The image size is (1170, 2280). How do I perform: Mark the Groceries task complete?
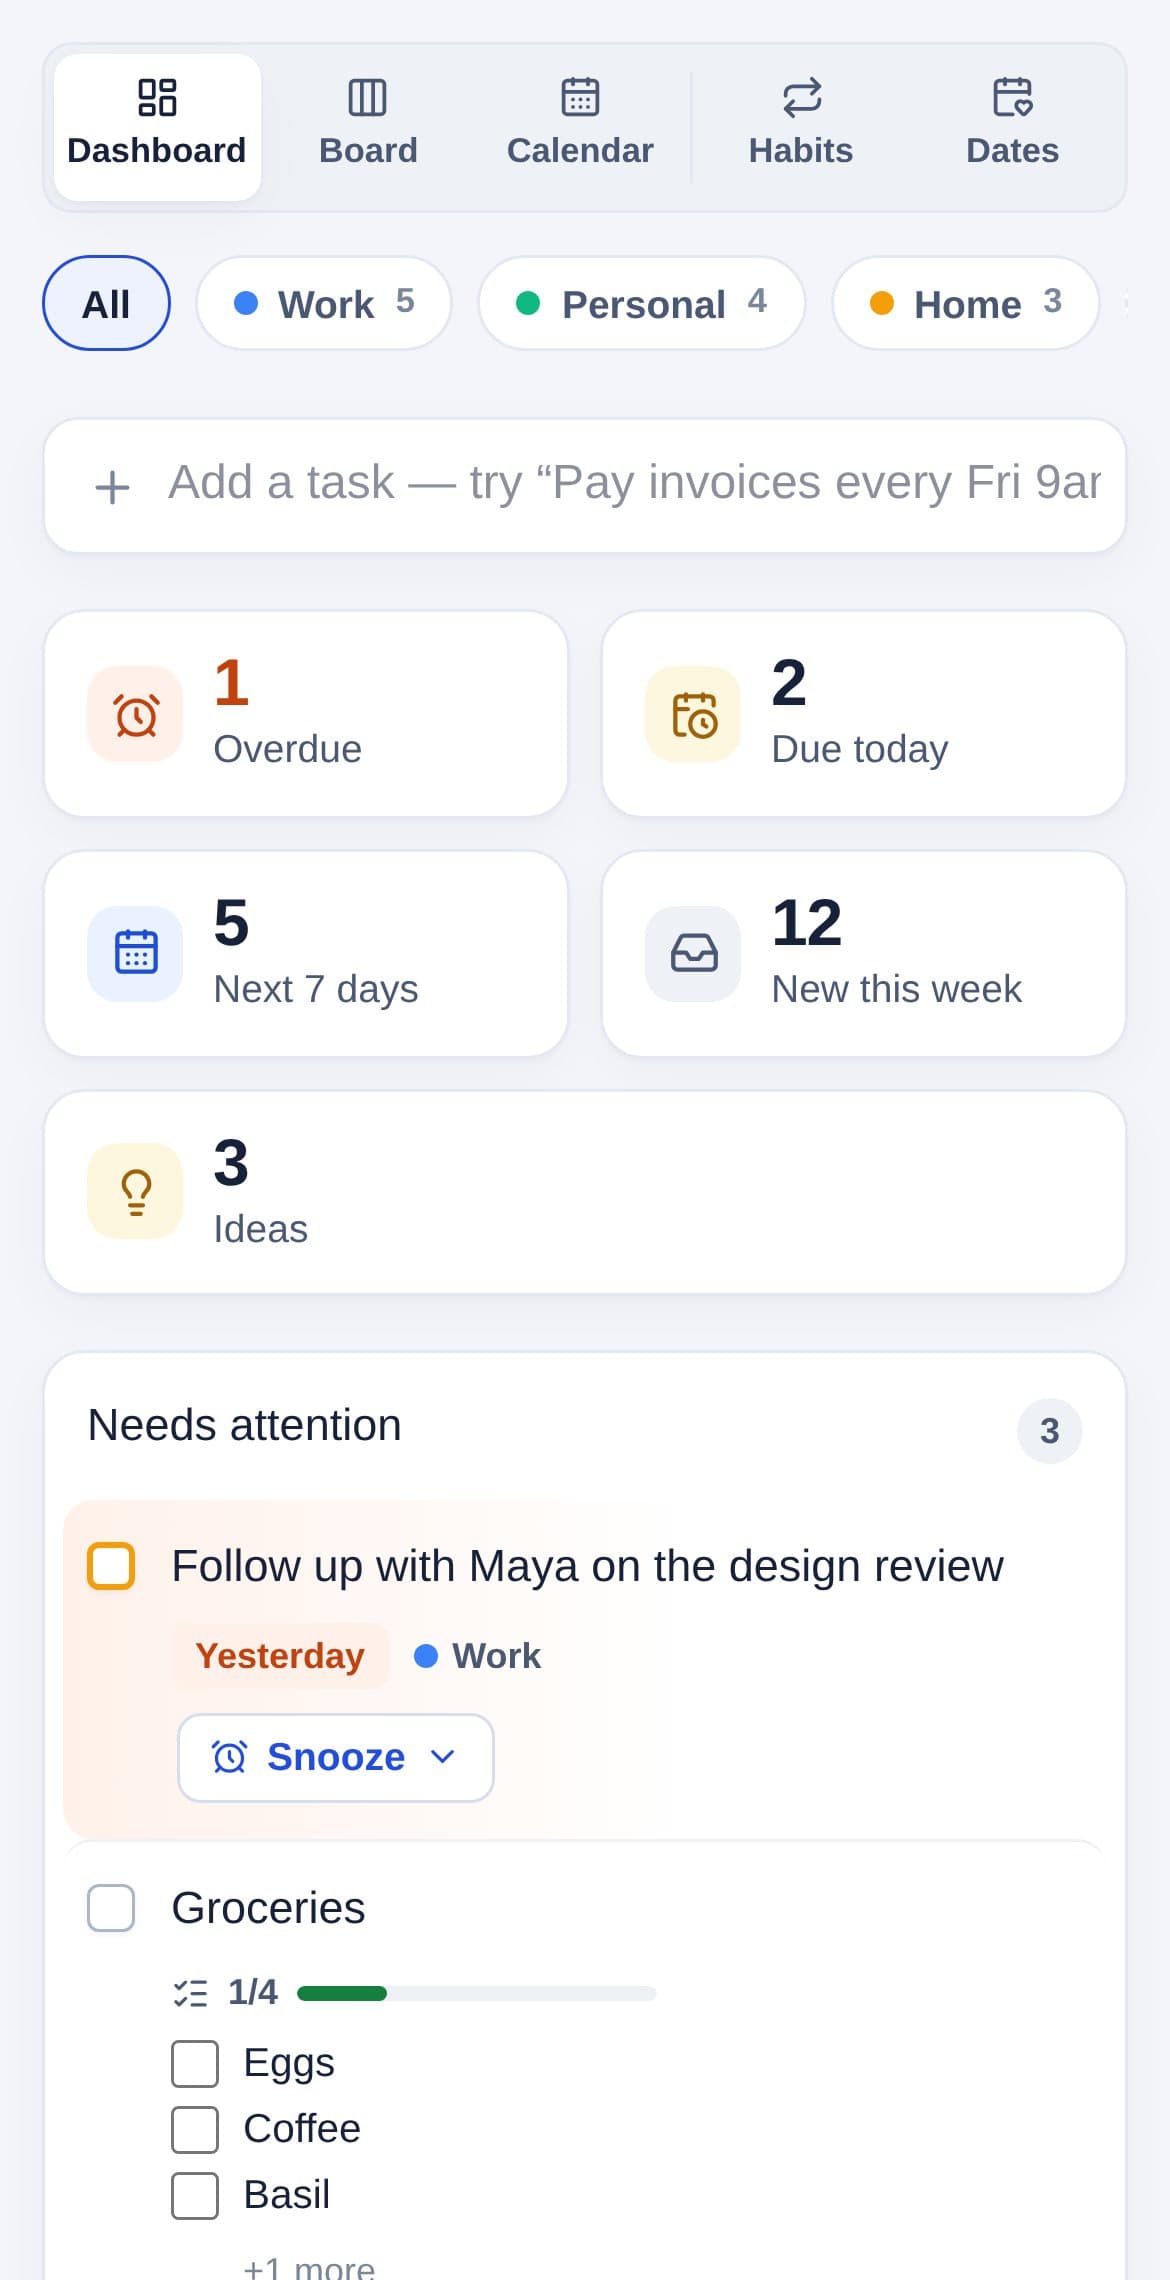[x=111, y=1908]
